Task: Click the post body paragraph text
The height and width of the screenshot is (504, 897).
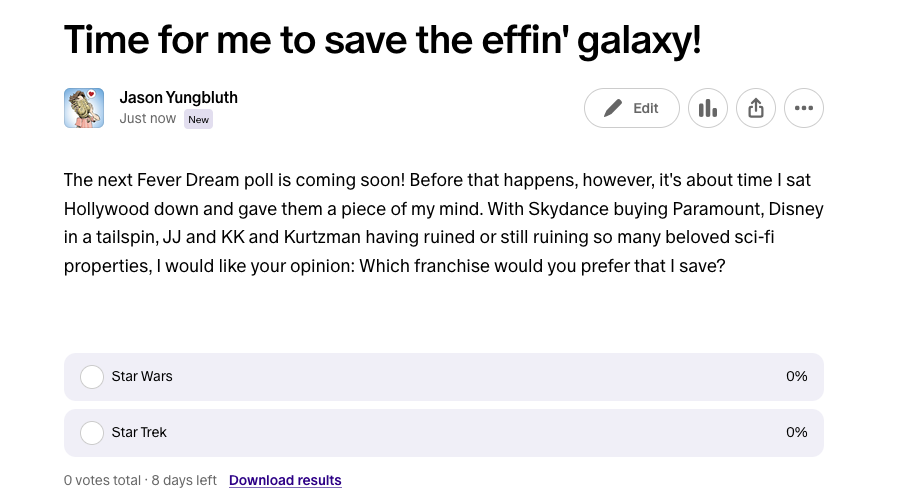Action: tap(443, 224)
